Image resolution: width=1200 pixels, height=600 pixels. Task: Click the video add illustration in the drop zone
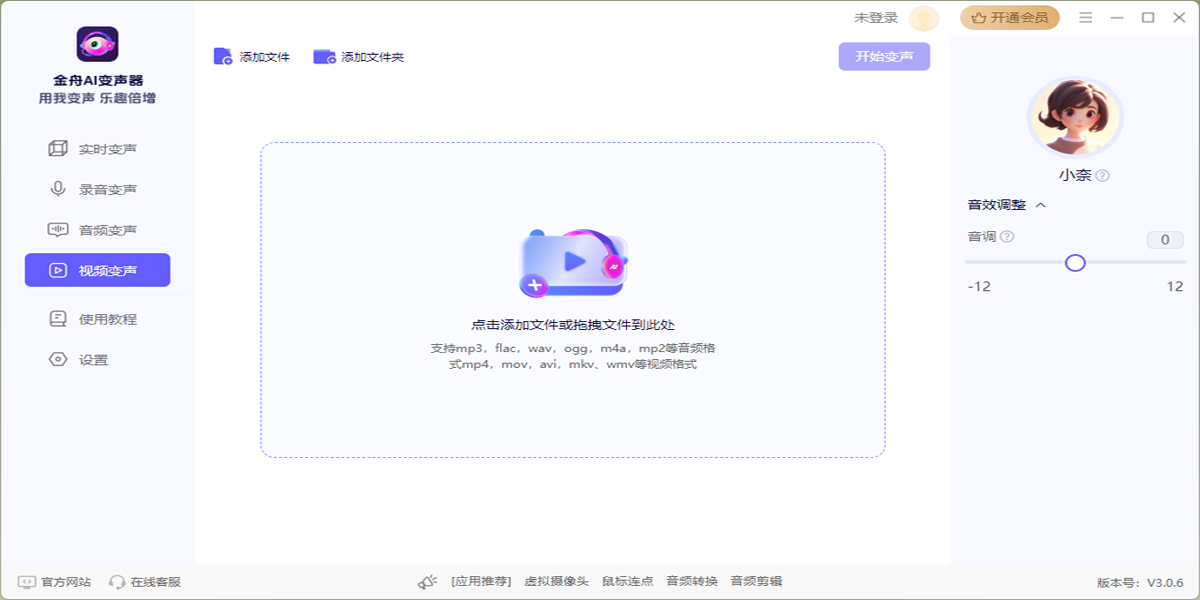pyautogui.click(x=573, y=264)
